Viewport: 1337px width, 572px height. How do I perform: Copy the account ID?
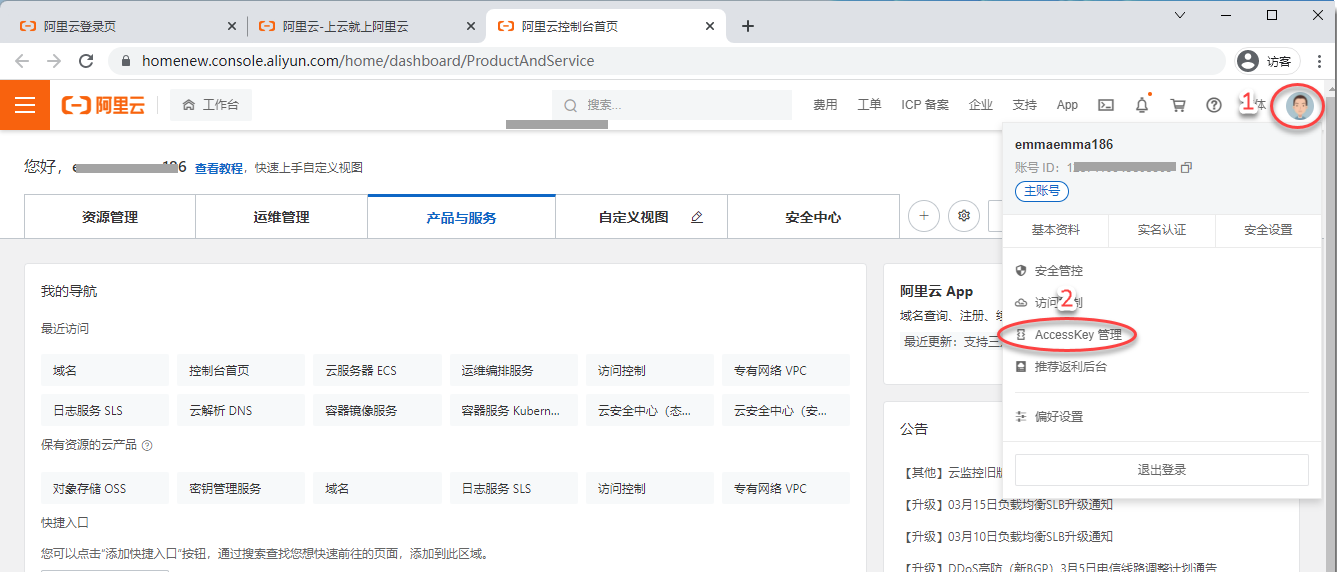click(x=1186, y=167)
